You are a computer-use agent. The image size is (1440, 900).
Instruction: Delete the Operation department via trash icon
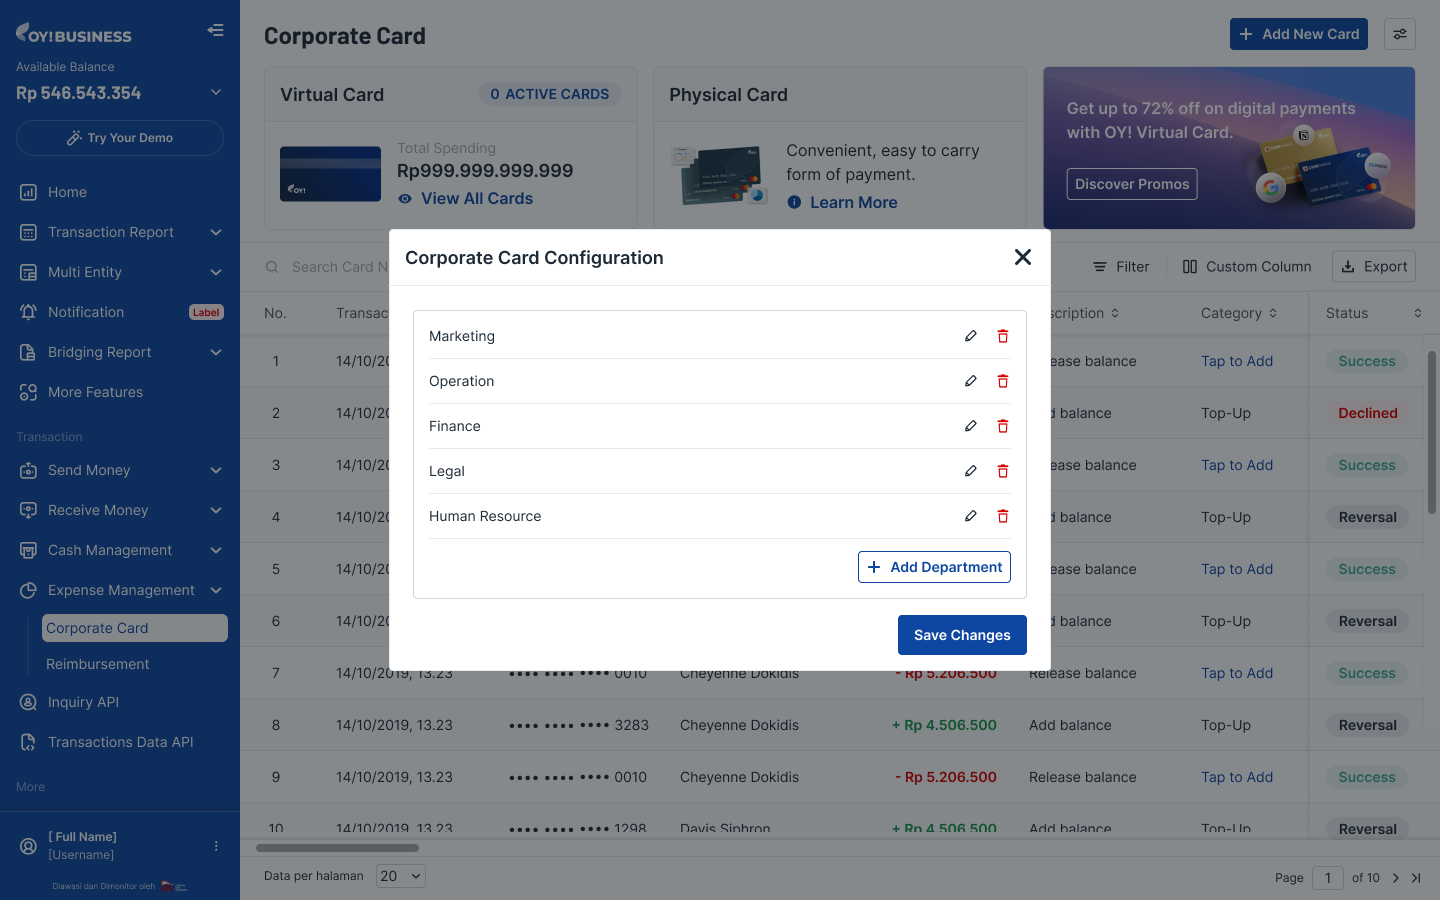1002,381
